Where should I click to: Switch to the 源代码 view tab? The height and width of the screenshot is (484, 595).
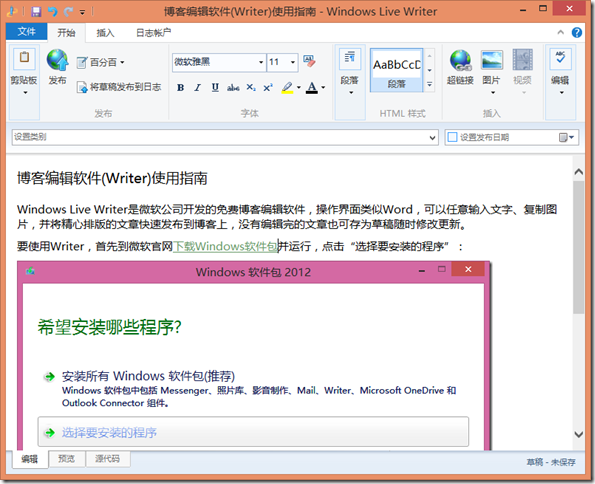click(108, 459)
